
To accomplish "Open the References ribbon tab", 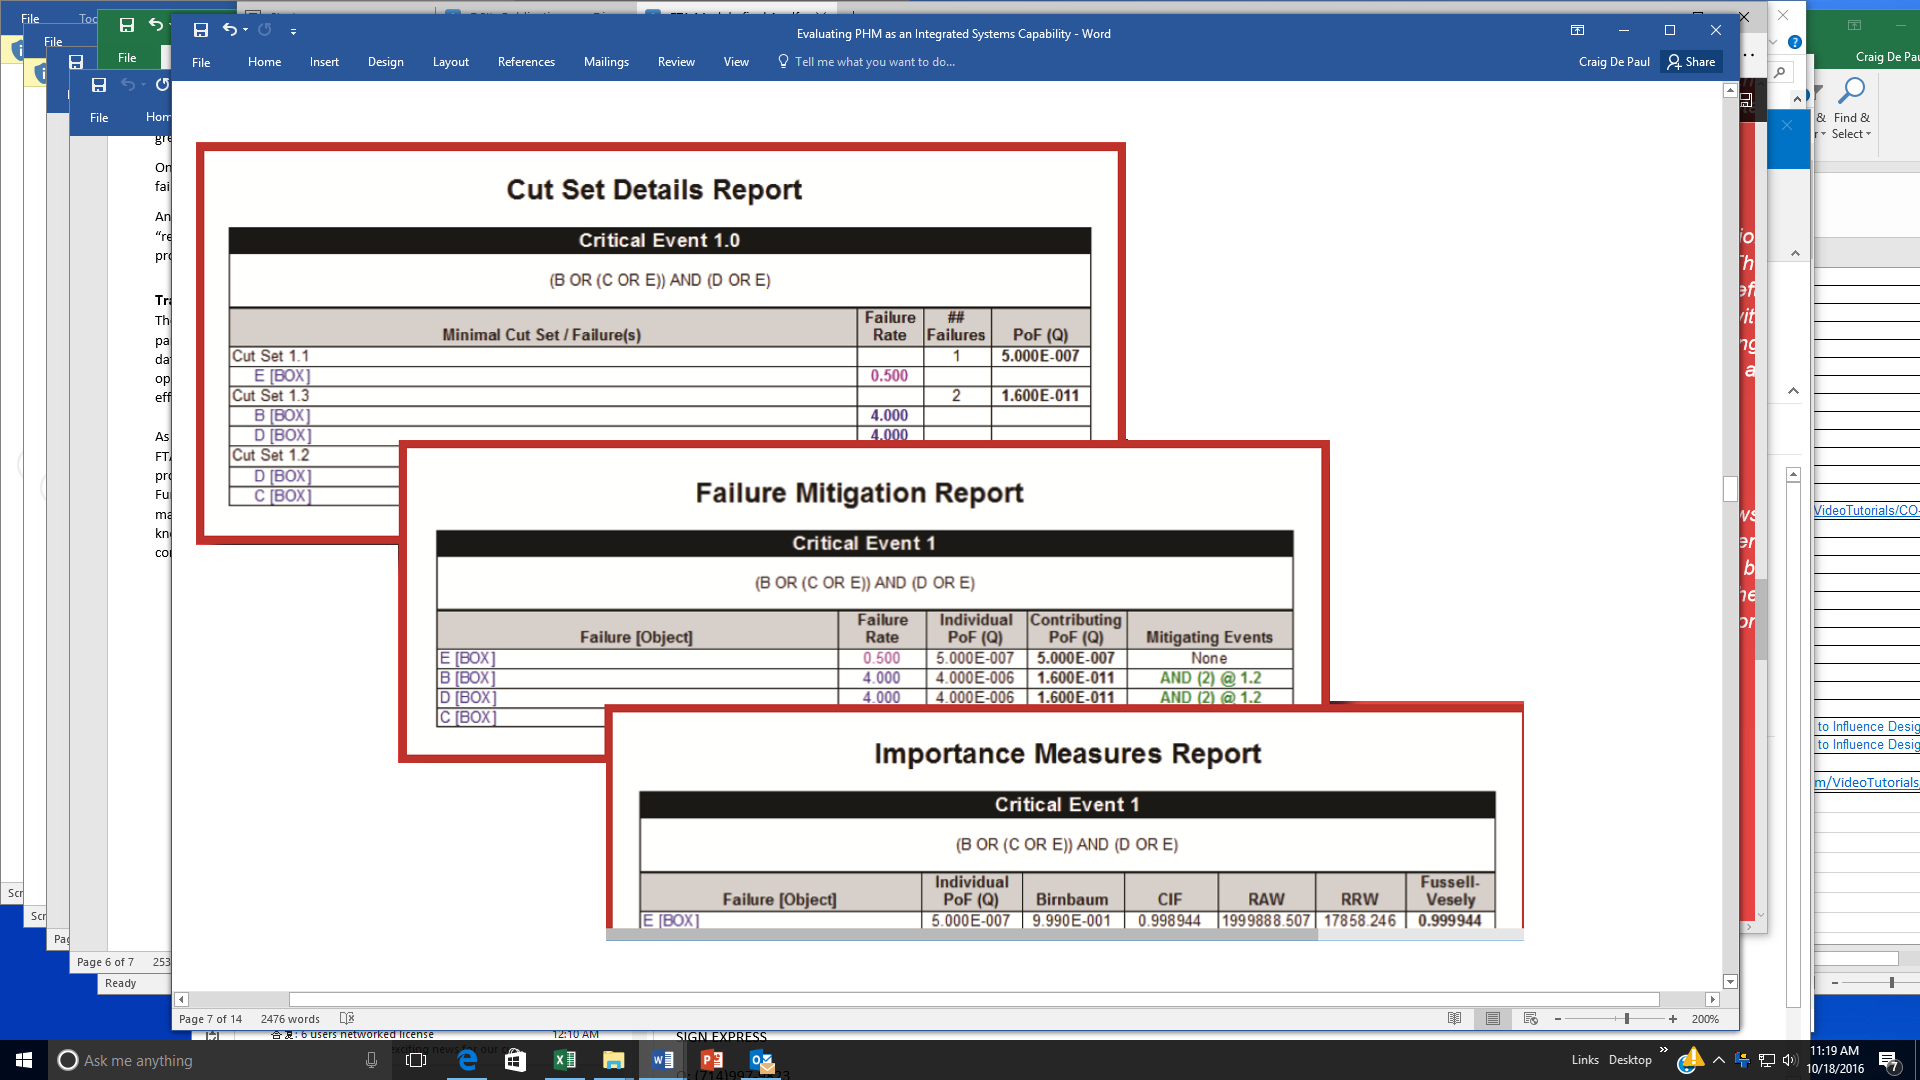I will pos(526,62).
